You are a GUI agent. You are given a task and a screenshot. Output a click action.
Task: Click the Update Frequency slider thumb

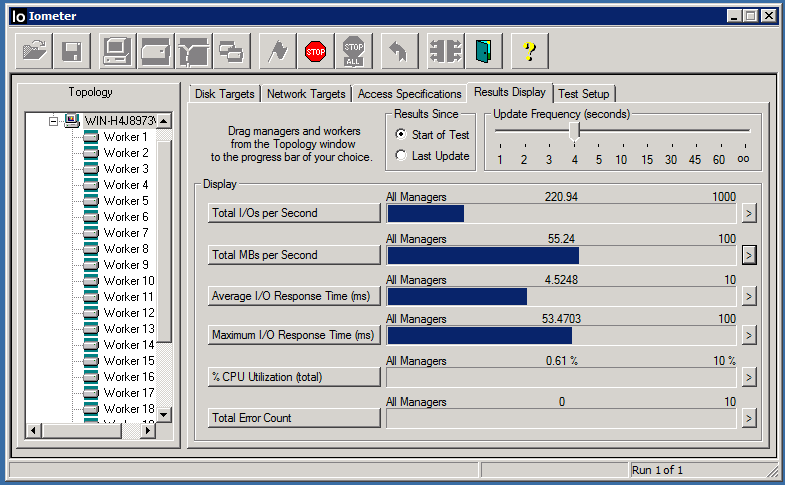tap(574, 131)
